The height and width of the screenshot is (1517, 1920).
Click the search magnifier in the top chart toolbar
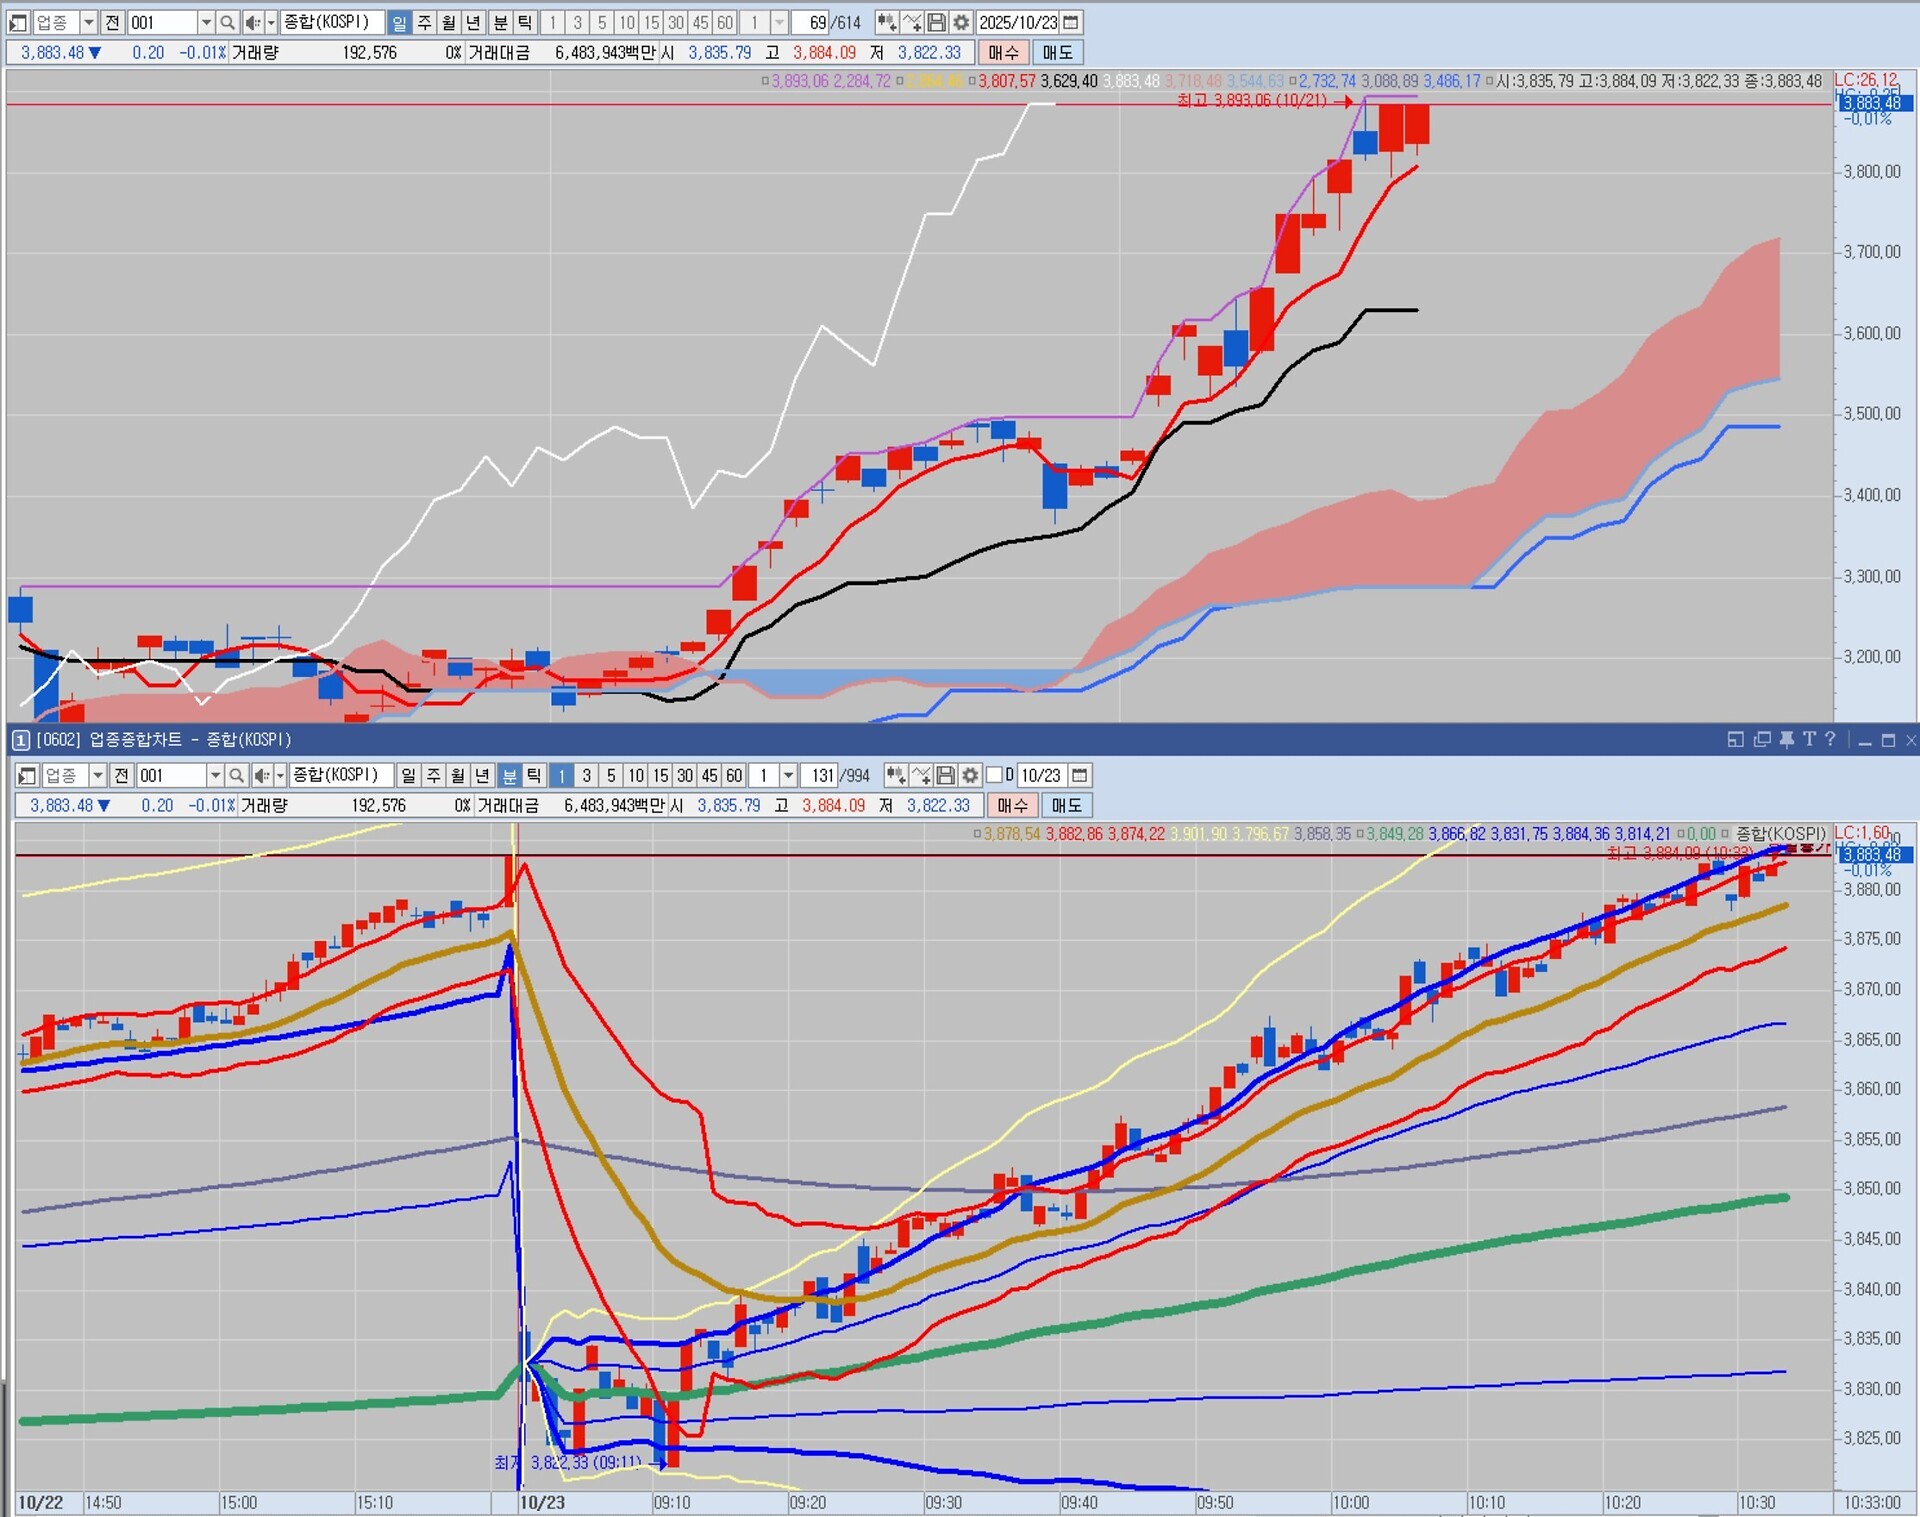(x=227, y=22)
